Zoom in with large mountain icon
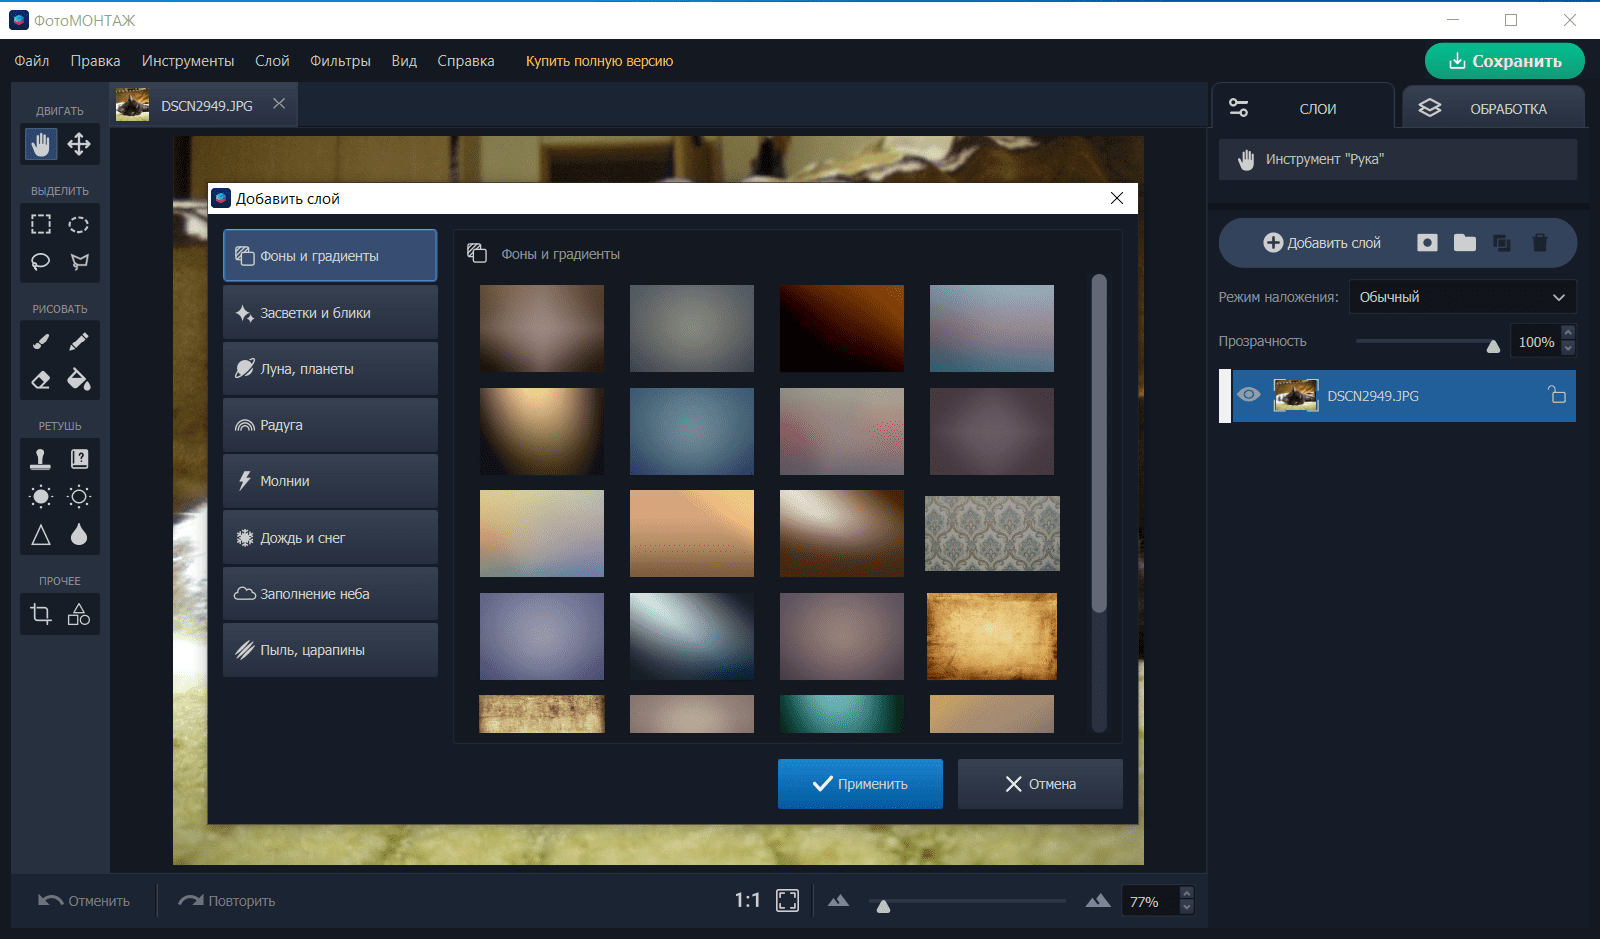This screenshot has width=1600, height=939. tap(1098, 900)
